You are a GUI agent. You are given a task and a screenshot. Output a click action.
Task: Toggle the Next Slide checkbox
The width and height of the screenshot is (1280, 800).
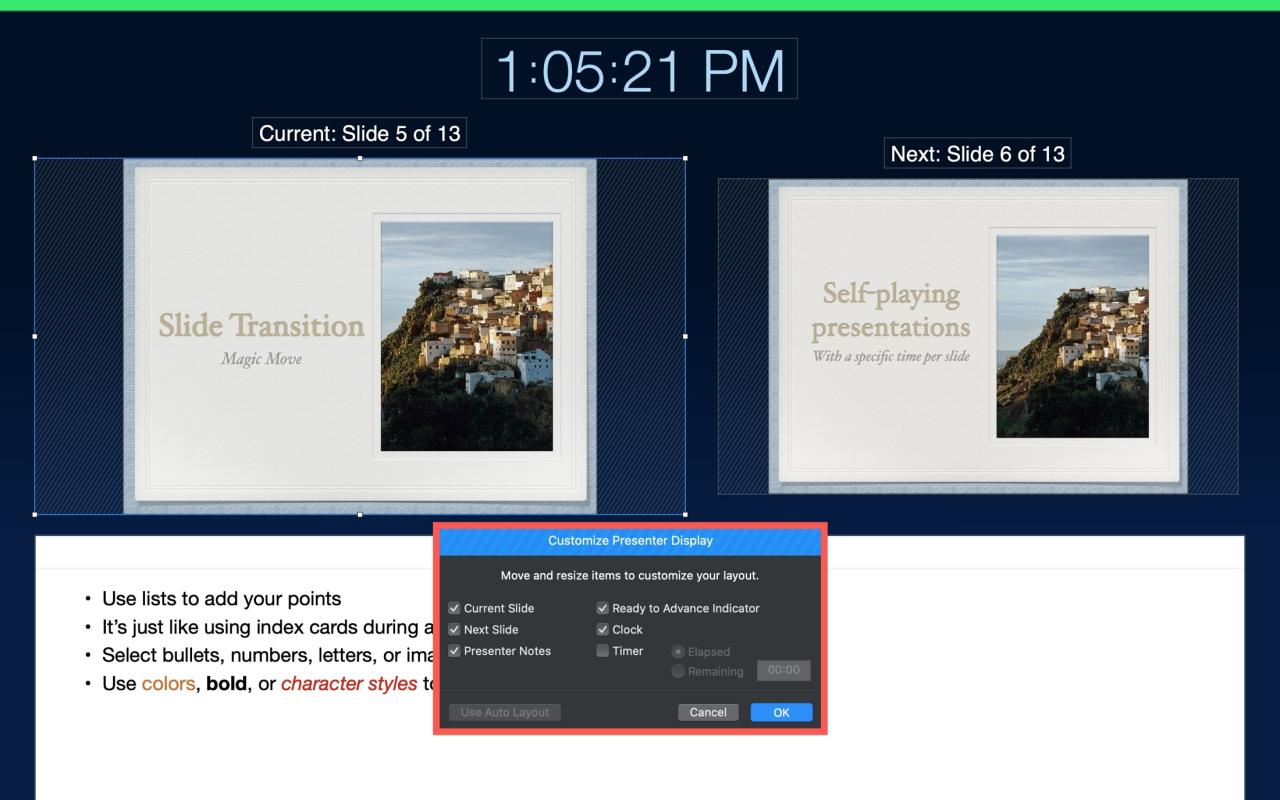[x=455, y=630]
